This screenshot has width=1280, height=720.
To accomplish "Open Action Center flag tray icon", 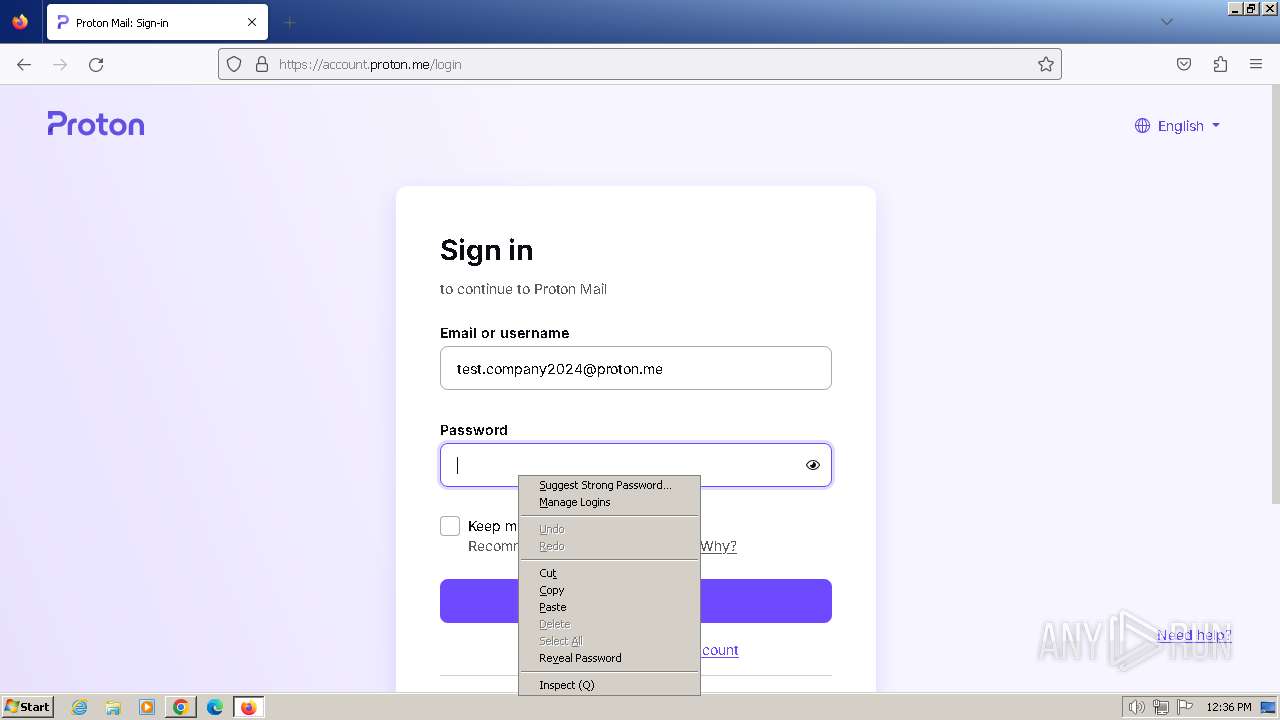I will (1185, 707).
